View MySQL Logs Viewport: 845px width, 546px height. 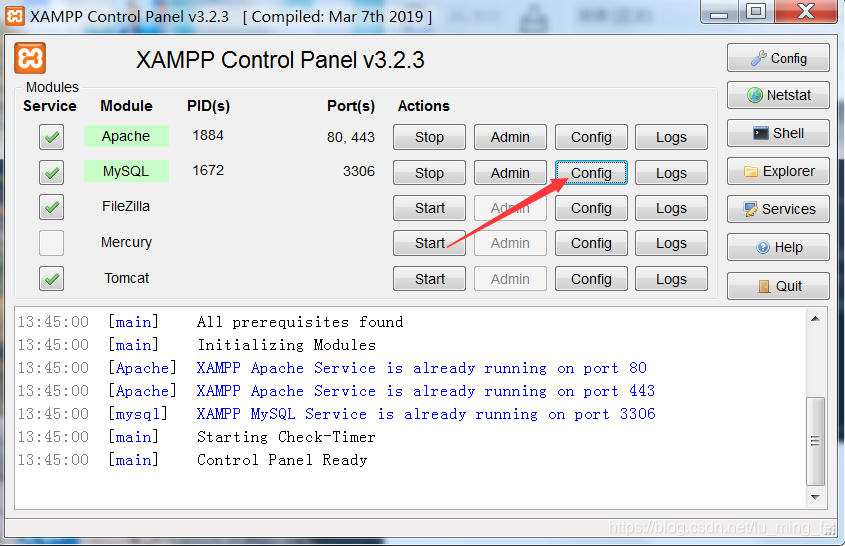point(671,173)
